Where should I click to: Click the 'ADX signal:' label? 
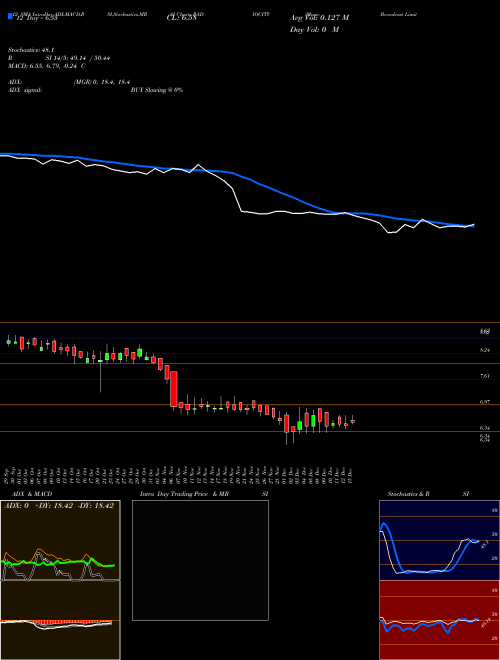tap(25, 90)
